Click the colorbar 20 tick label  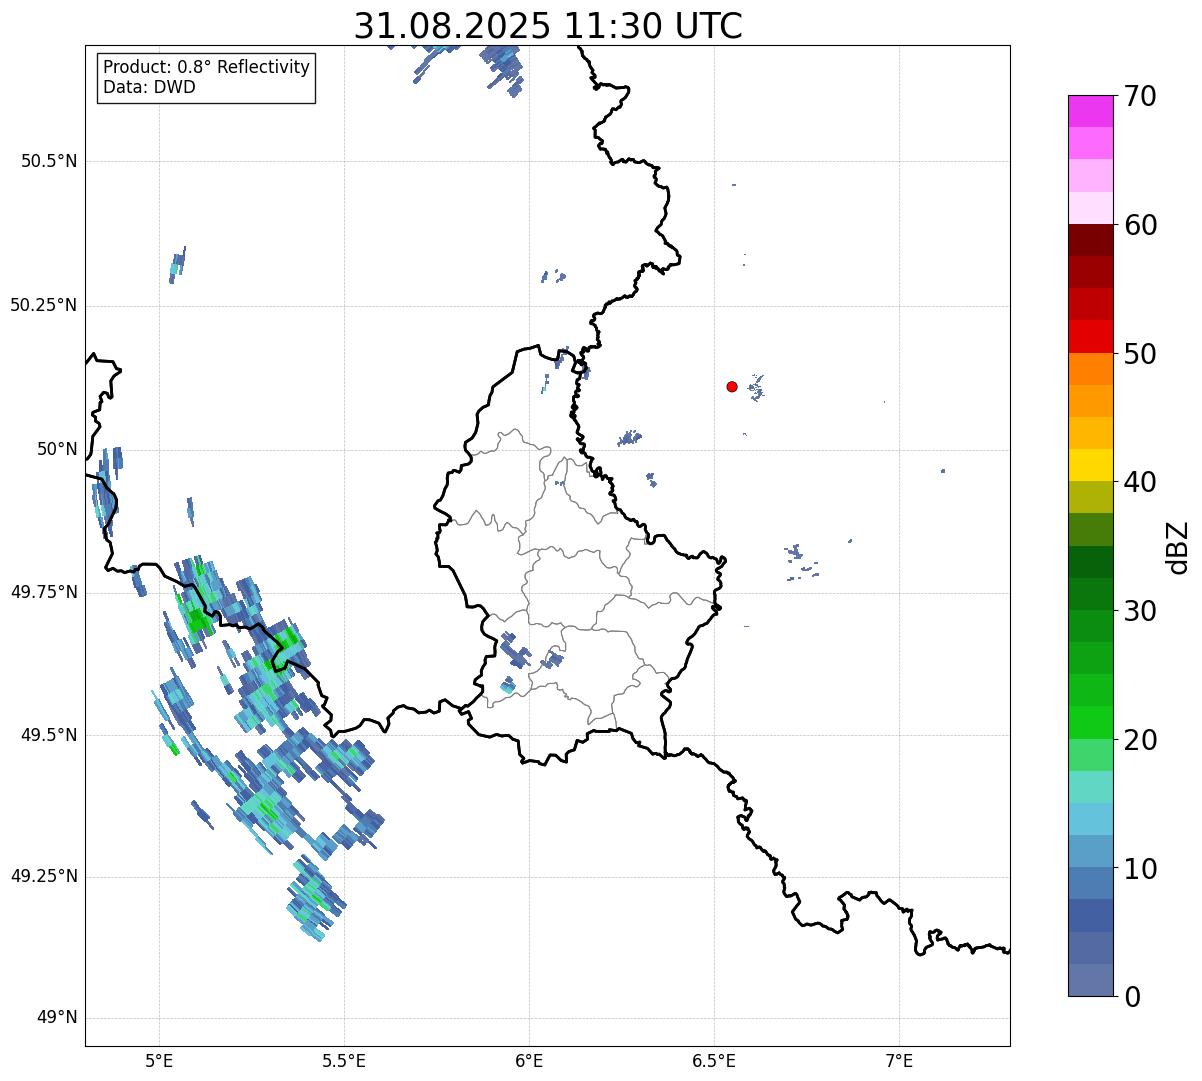[1140, 740]
